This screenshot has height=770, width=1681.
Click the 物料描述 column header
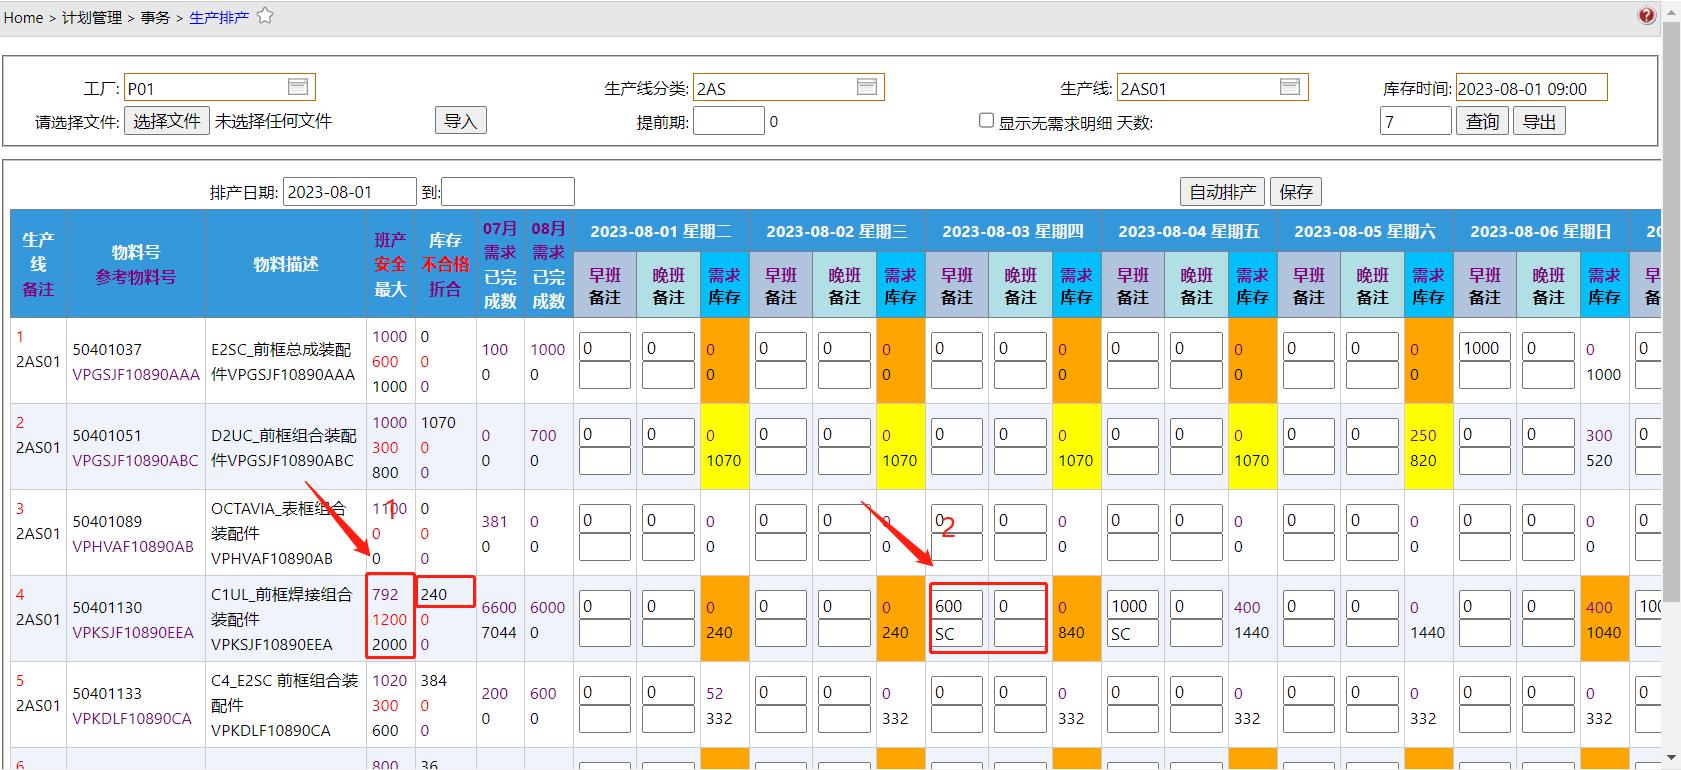[x=286, y=264]
